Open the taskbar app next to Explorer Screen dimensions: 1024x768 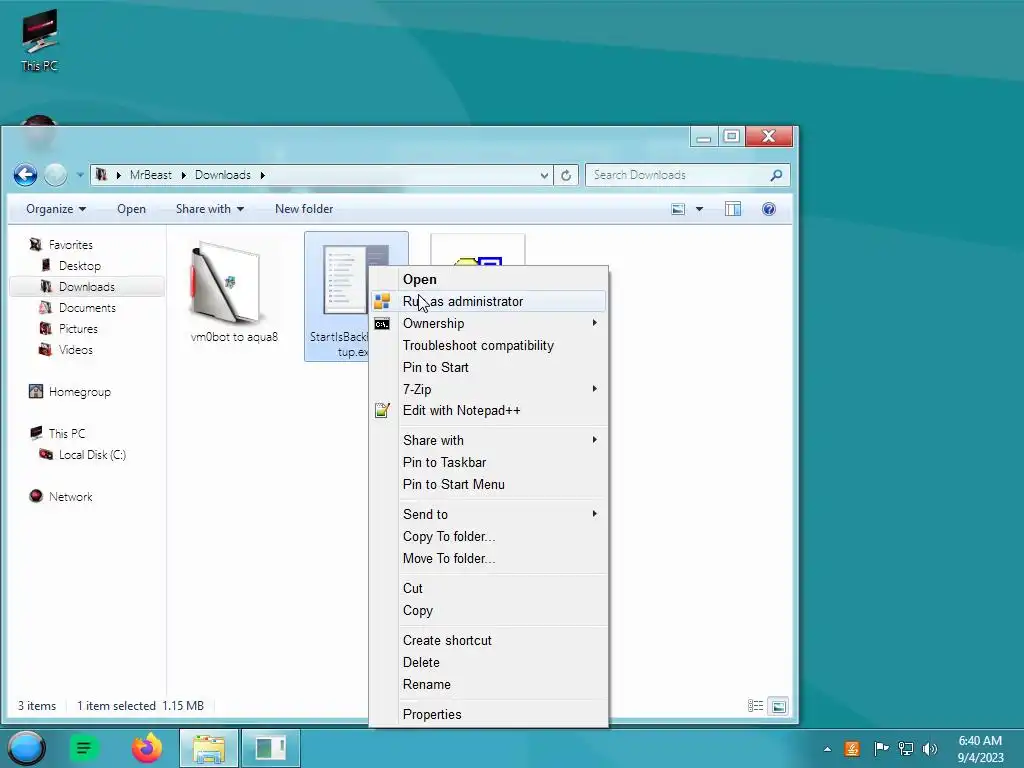[270, 748]
